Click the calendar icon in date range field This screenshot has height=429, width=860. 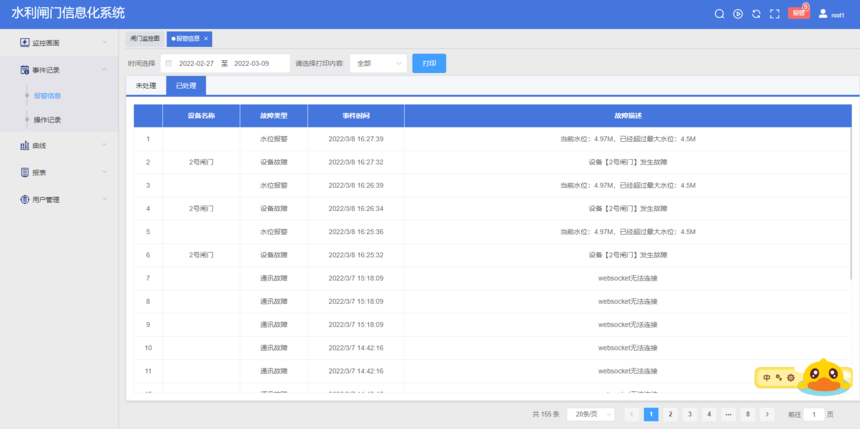point(168,63)
